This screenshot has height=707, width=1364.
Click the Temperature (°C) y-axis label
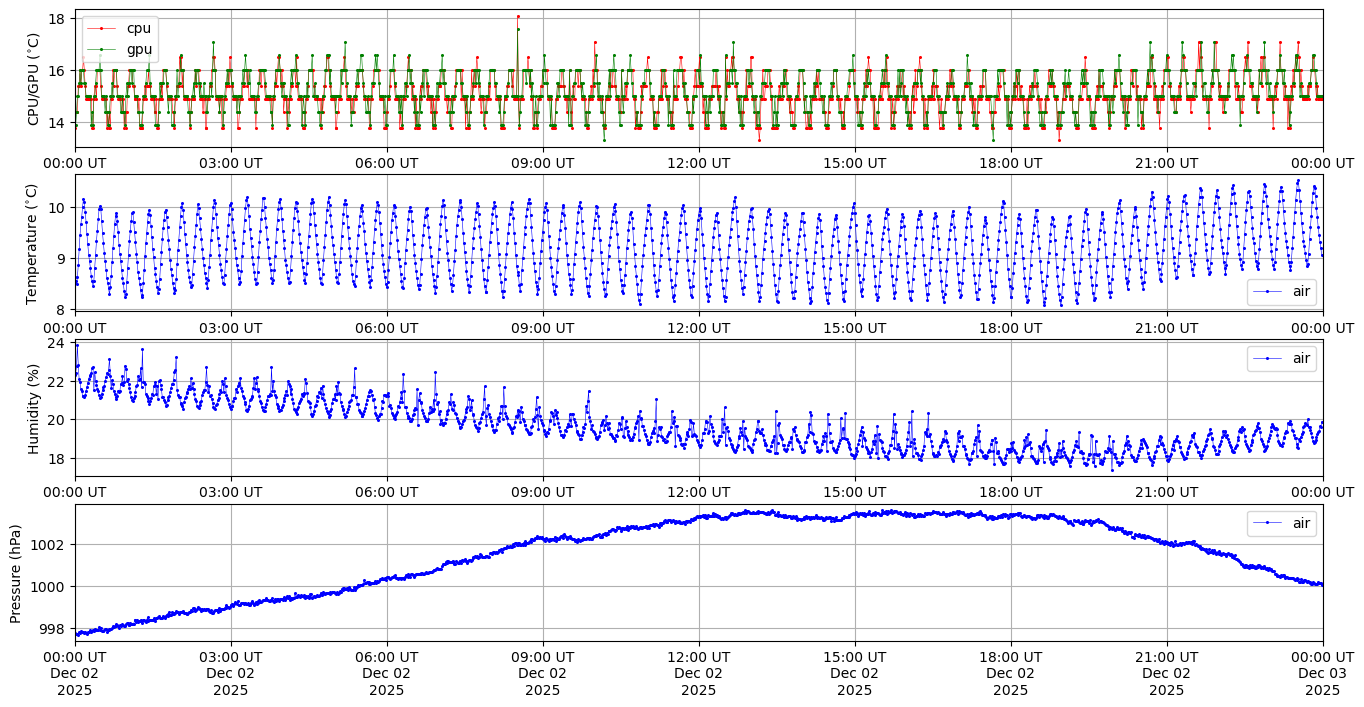point(33,243)
